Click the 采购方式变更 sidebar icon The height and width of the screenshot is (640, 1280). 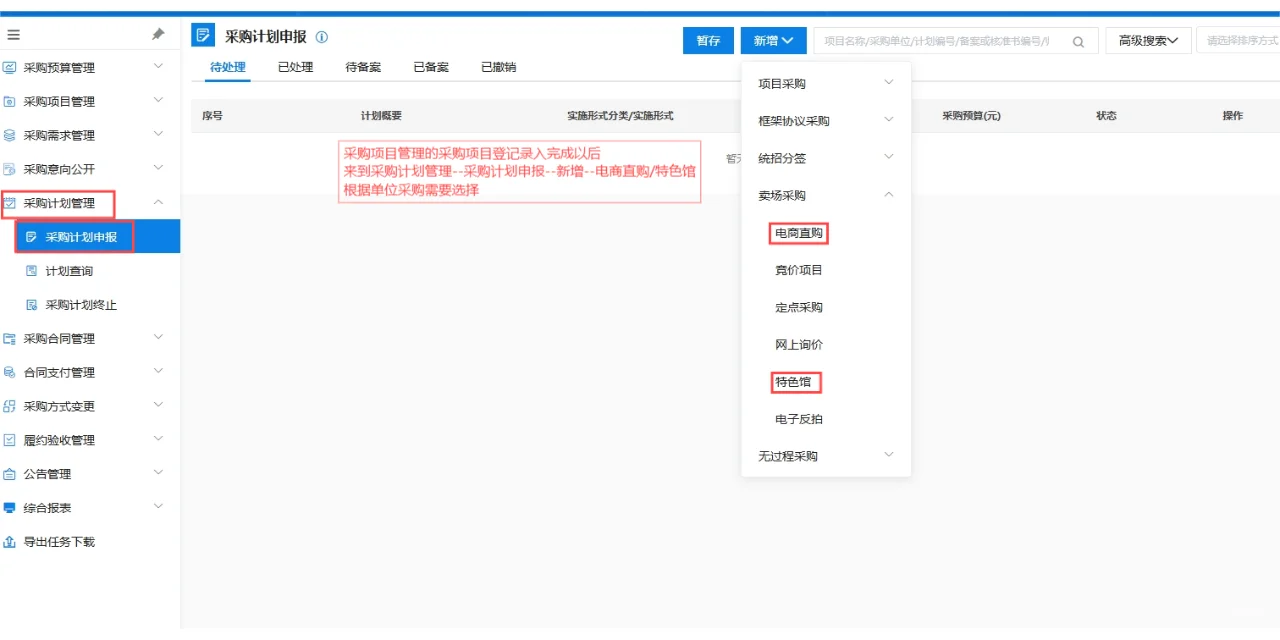click(10, 406)
